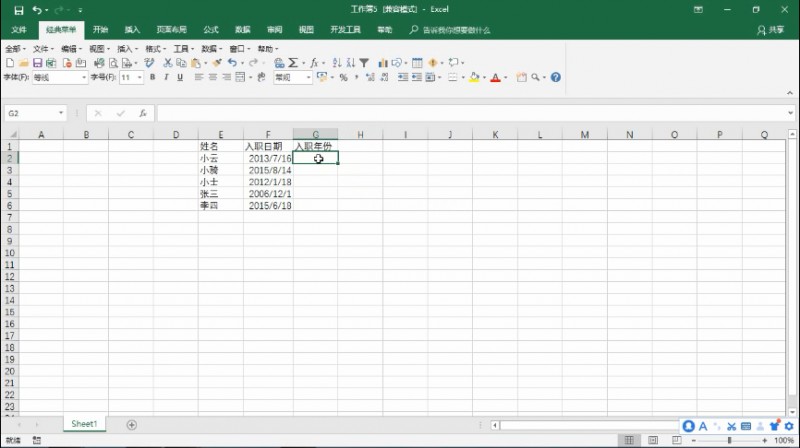Open the font name dropdown showing 等线
The image size is (800, 448).
pos(84,78)
